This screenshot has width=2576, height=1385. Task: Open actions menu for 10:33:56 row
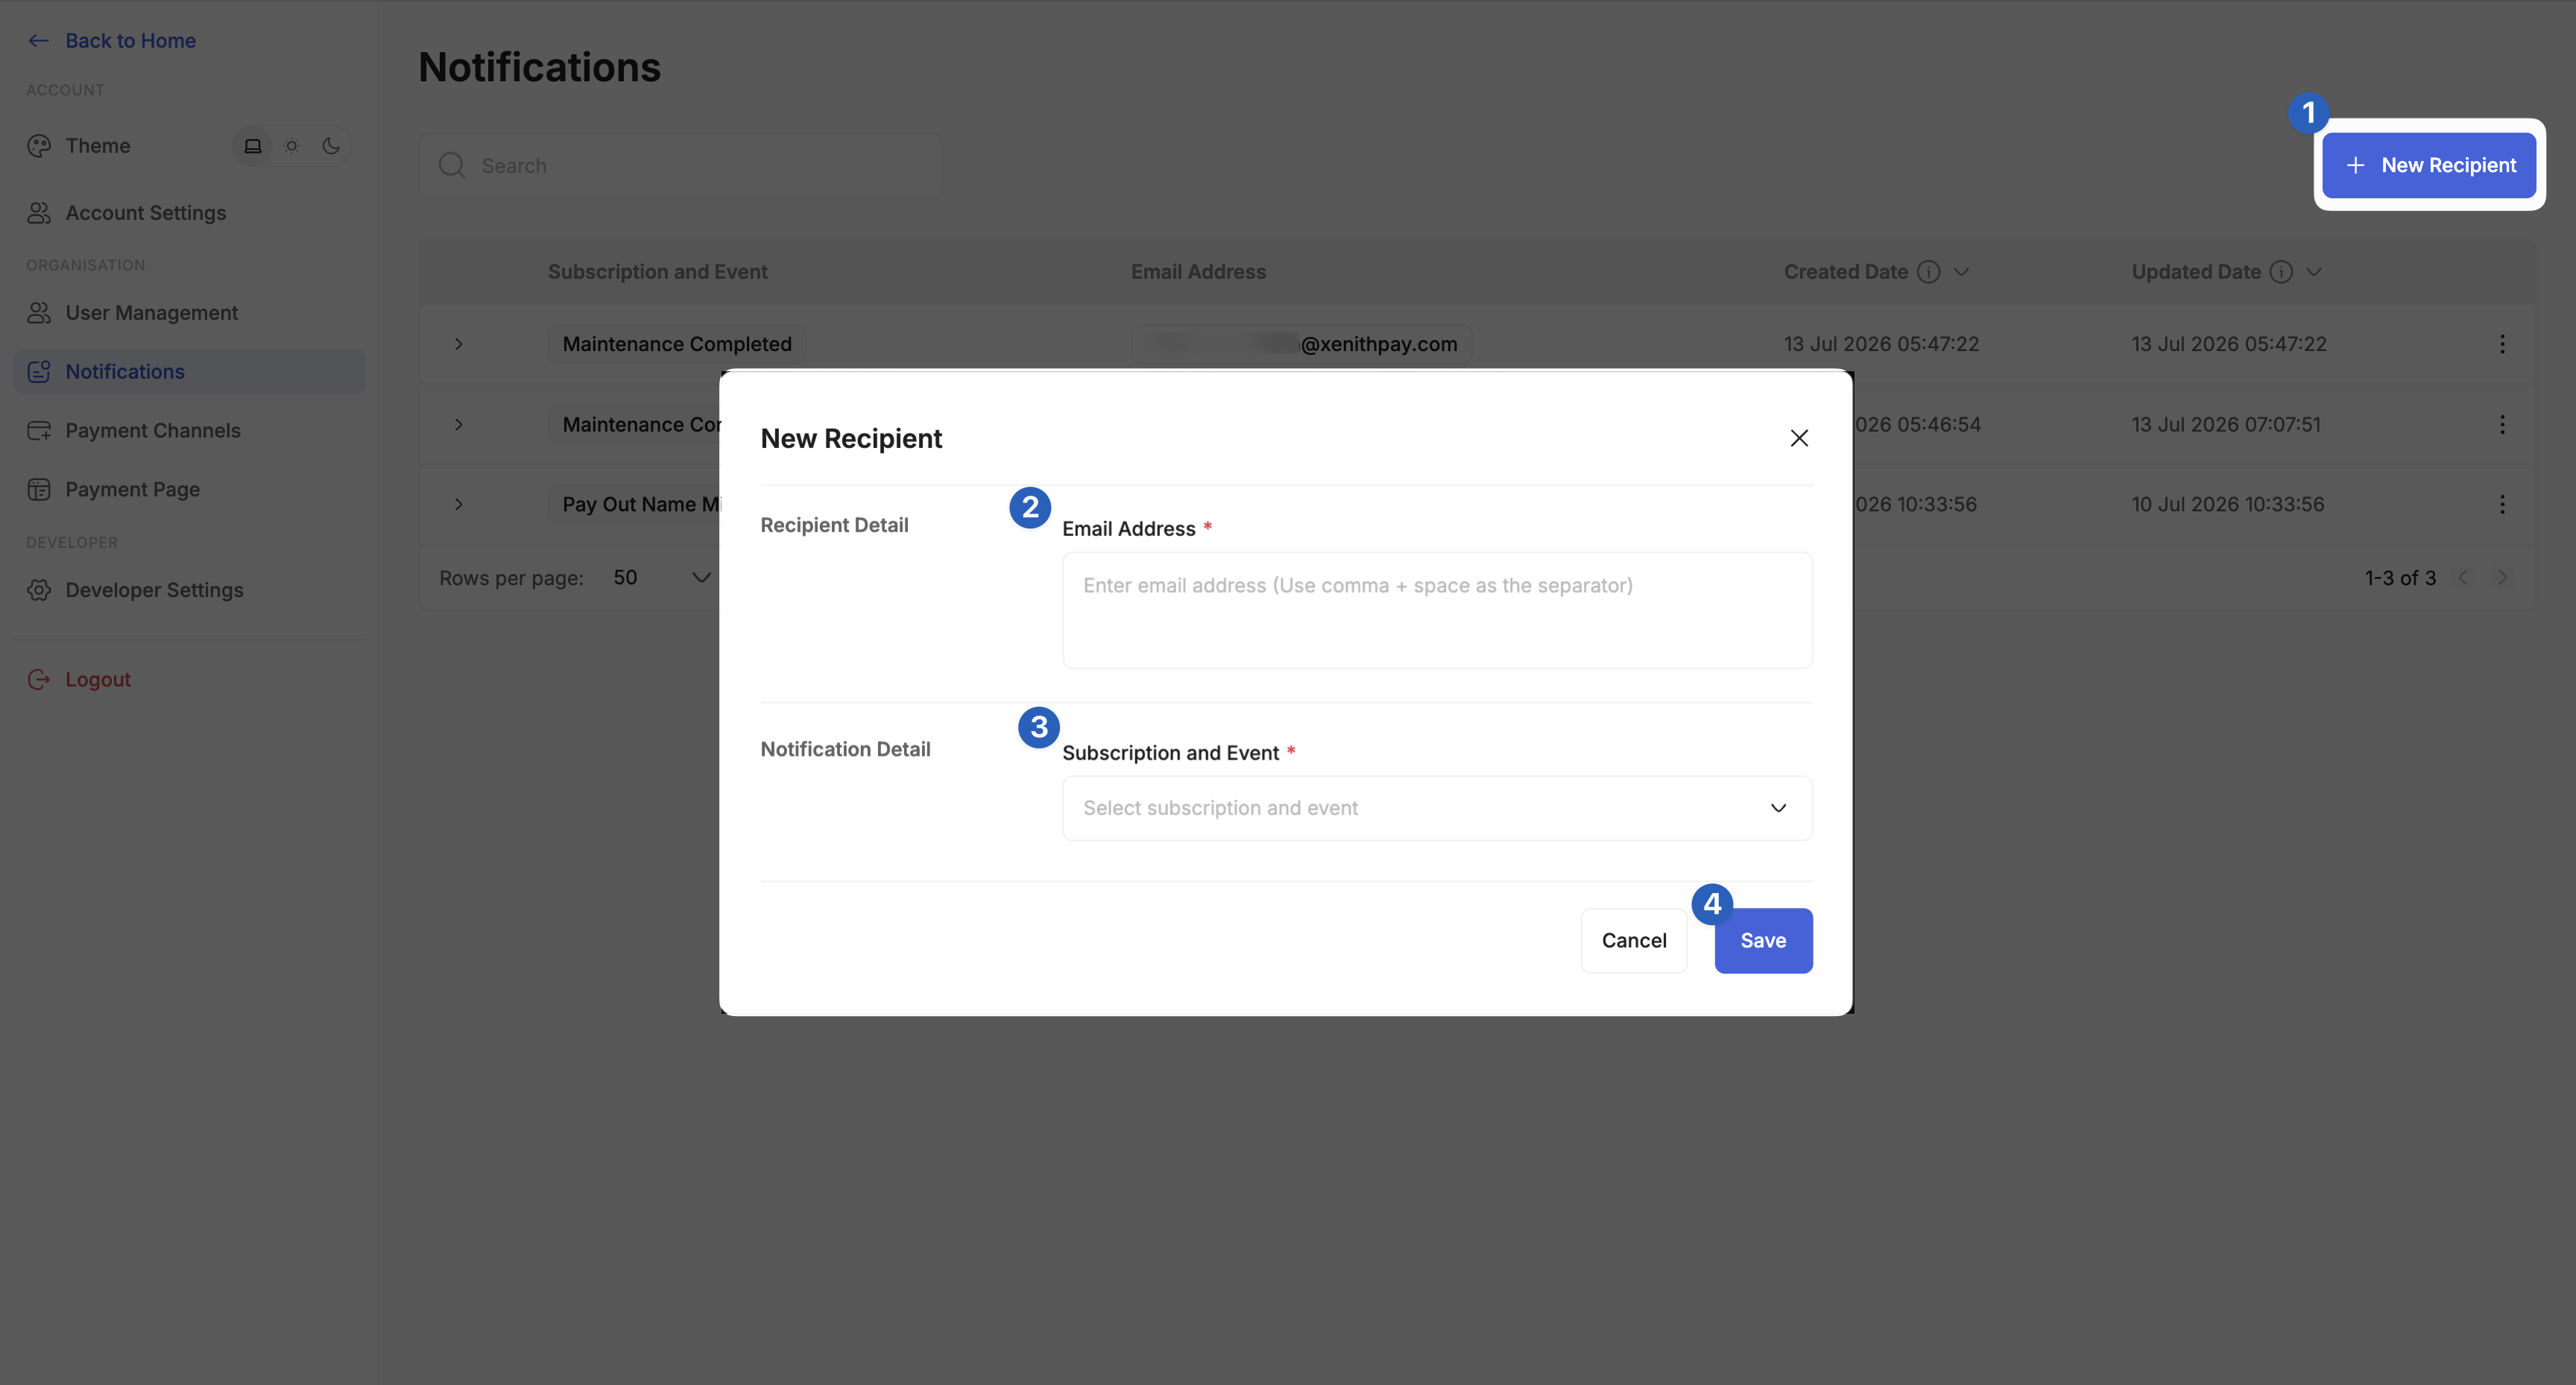2502,505
